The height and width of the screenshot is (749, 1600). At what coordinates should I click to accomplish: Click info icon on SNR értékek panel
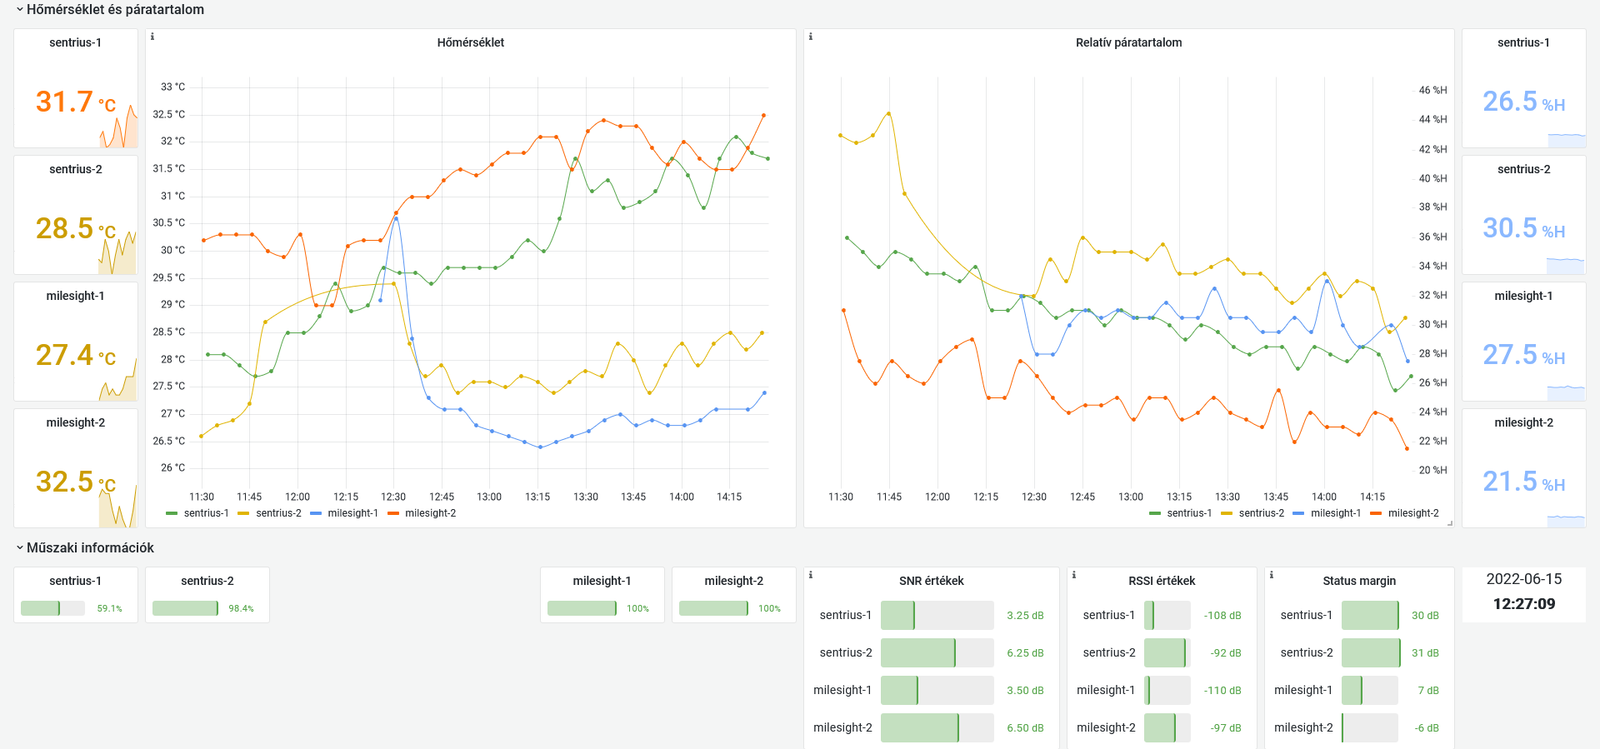coord(810,575)
